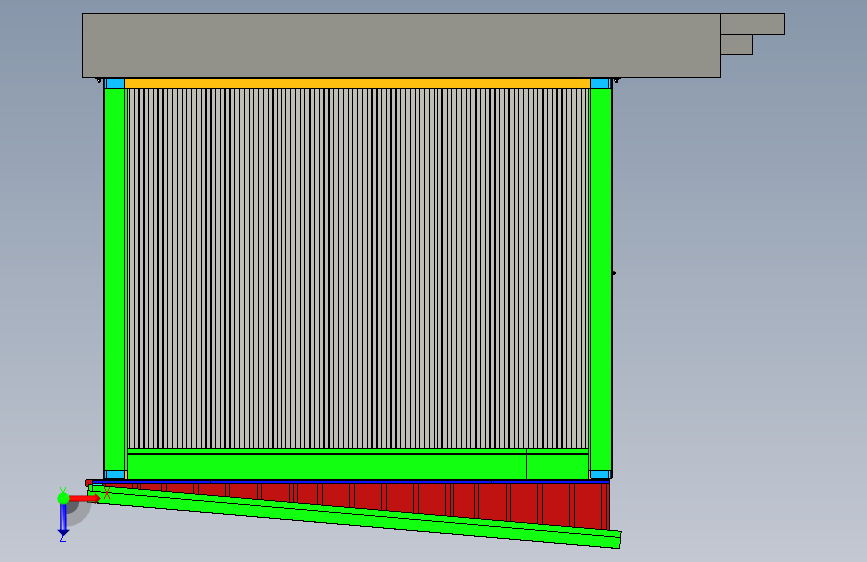Pick the orange top rail

(357, 84)
